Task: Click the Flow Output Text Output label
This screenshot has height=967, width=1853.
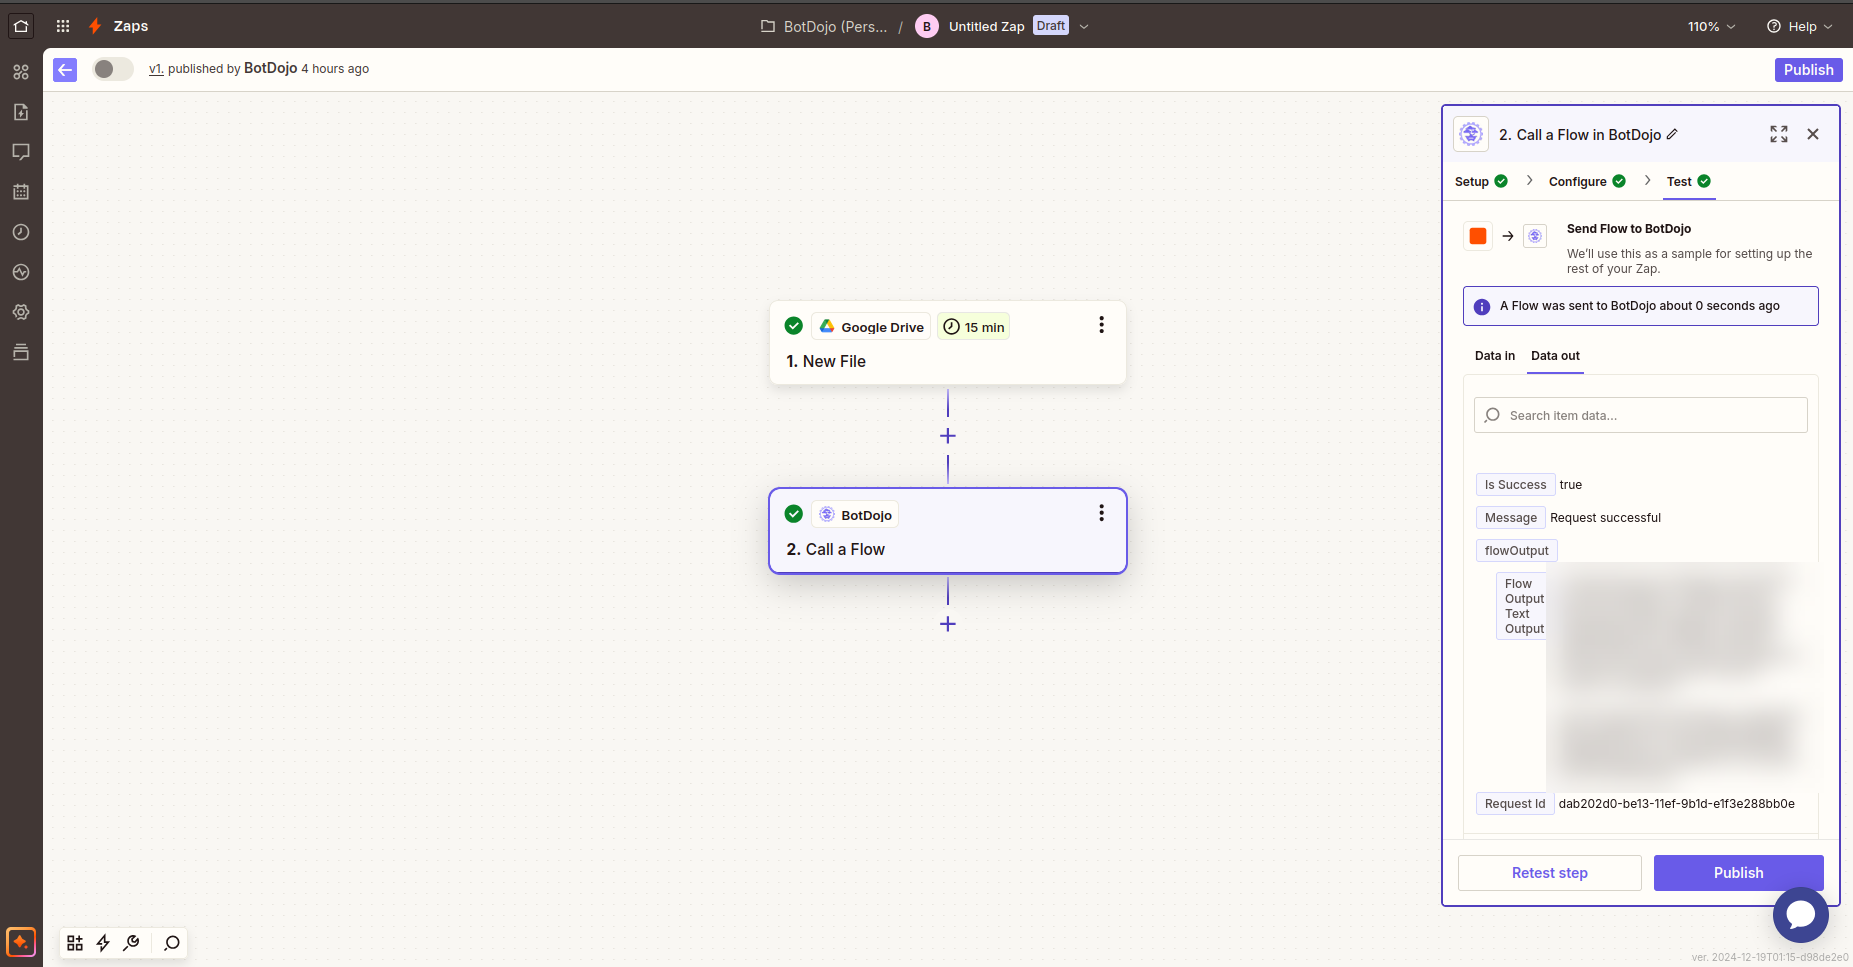Action: click(1523, 606)
